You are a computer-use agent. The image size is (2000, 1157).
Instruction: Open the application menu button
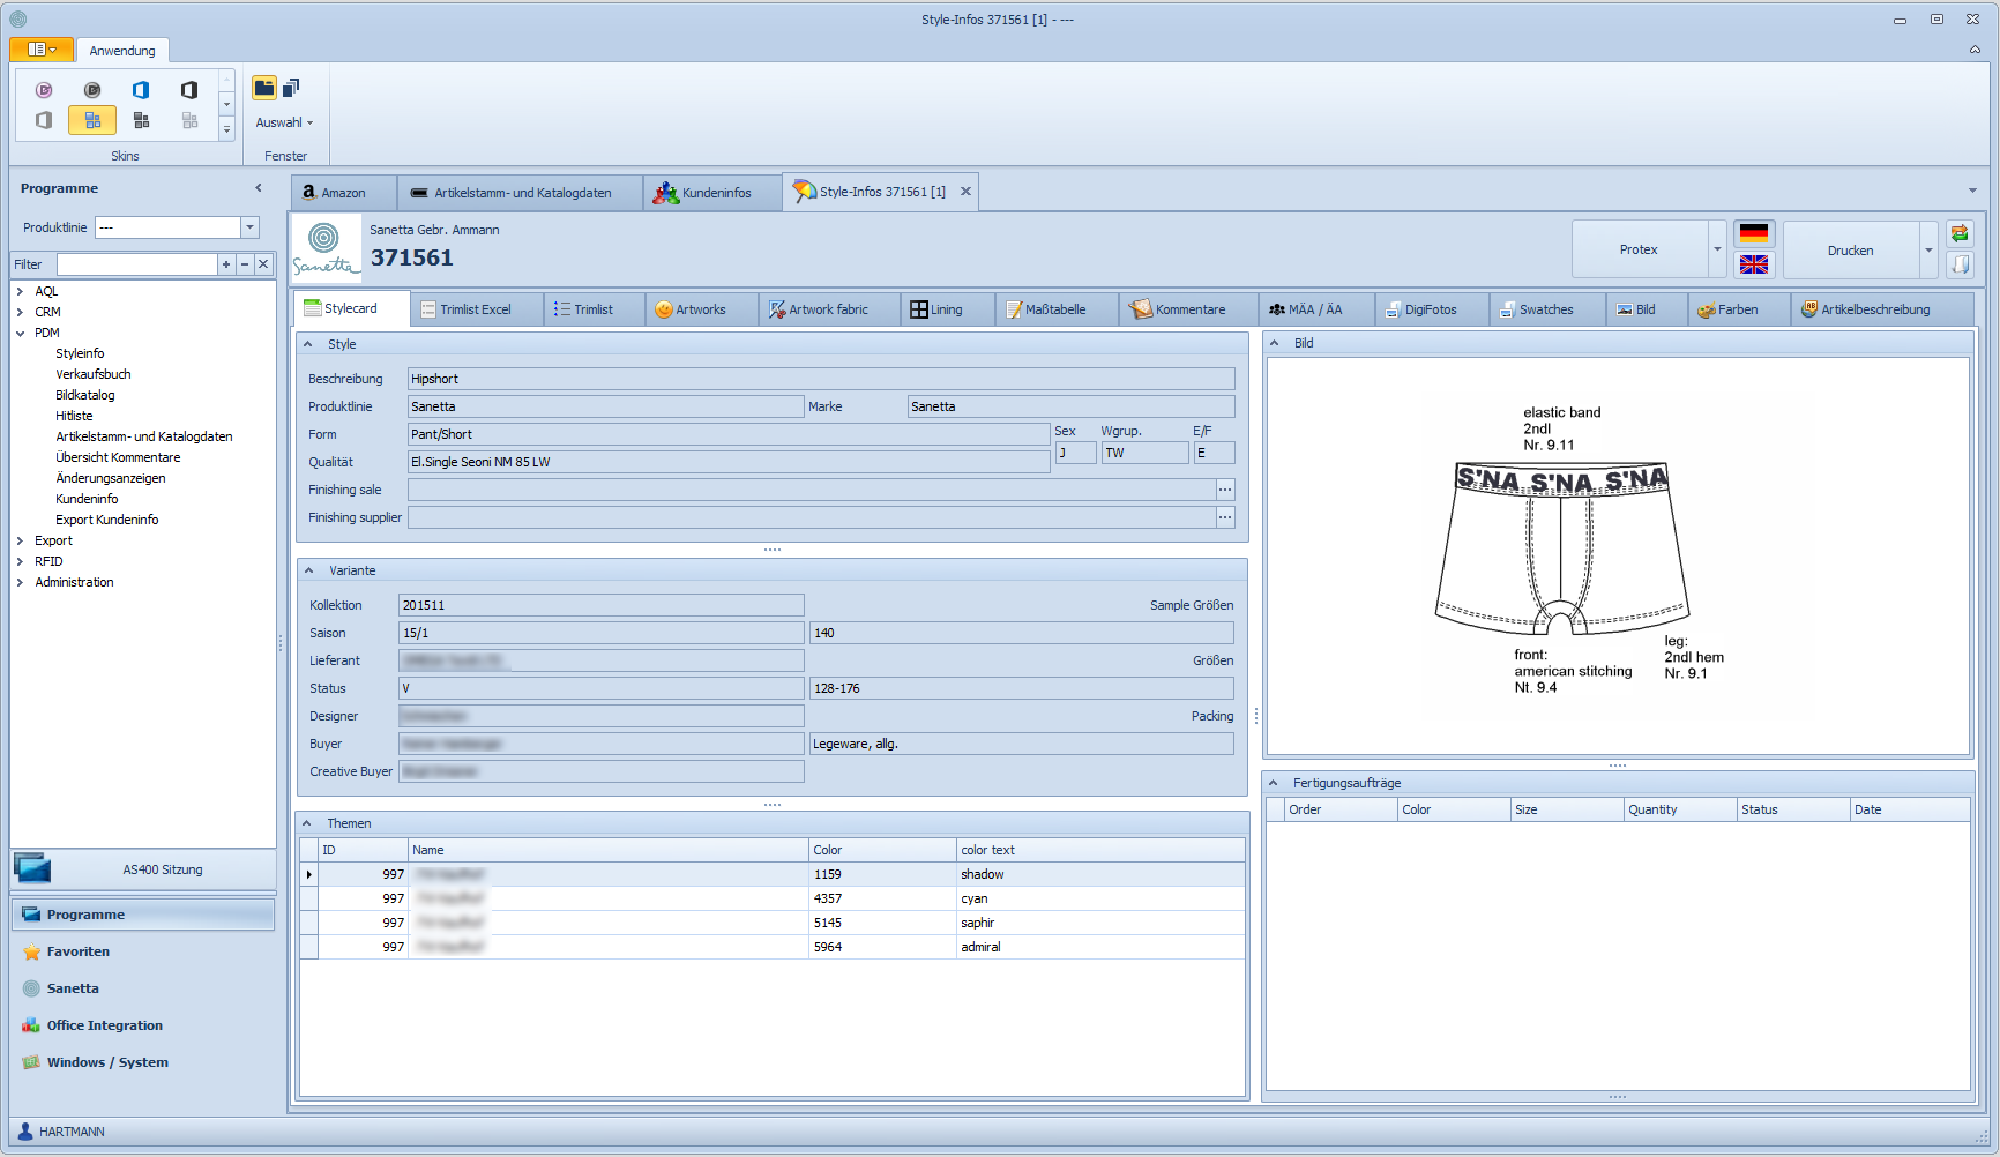point(41,49)
